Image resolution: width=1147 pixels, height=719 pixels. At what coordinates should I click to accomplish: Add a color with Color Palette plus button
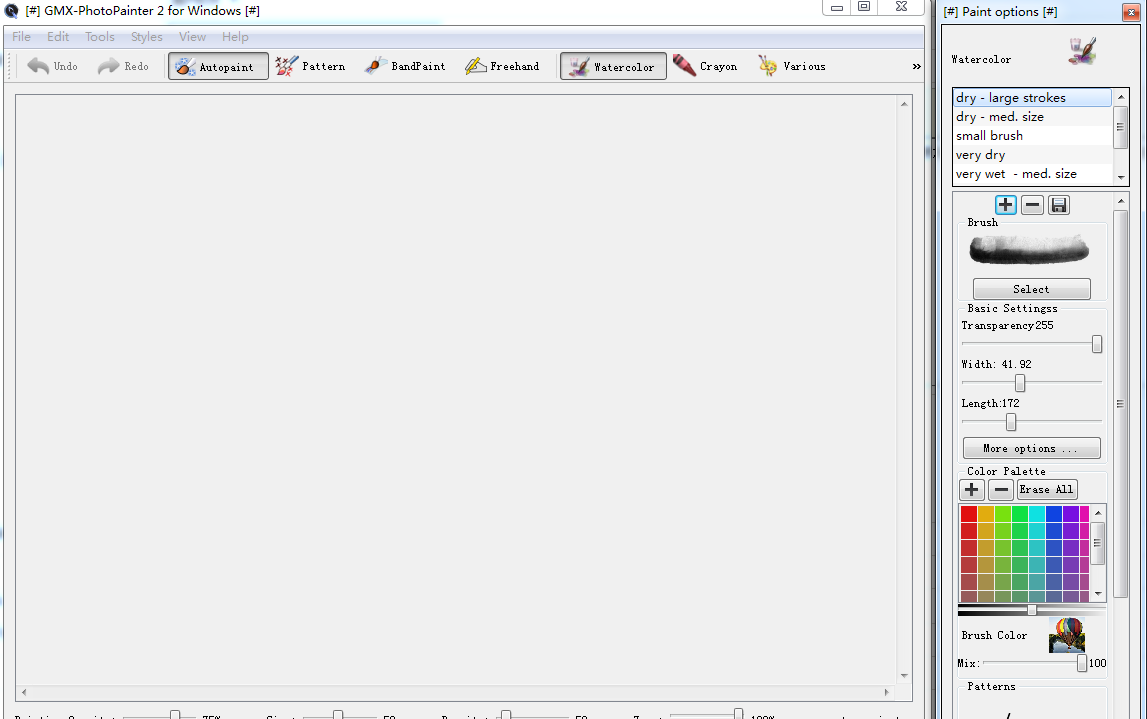pos(971,489)
